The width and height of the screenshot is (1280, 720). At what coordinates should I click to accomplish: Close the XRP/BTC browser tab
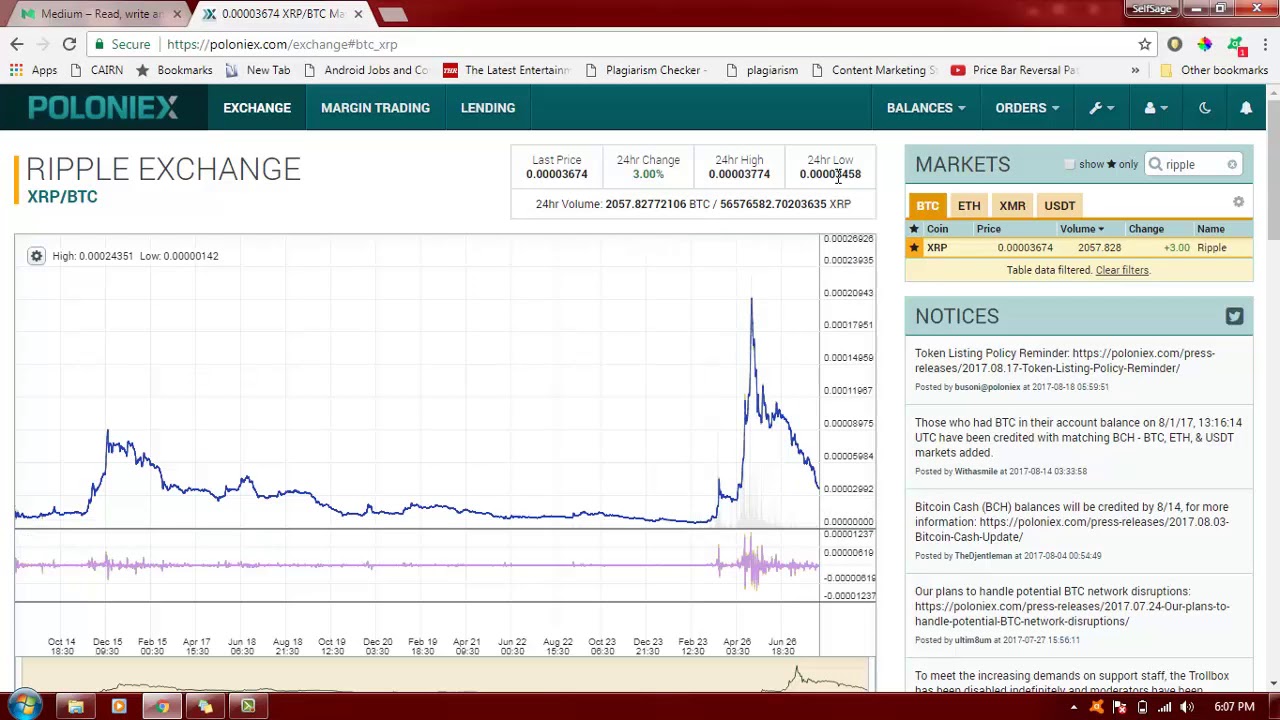pyautogui.click(x=358, y=14)
